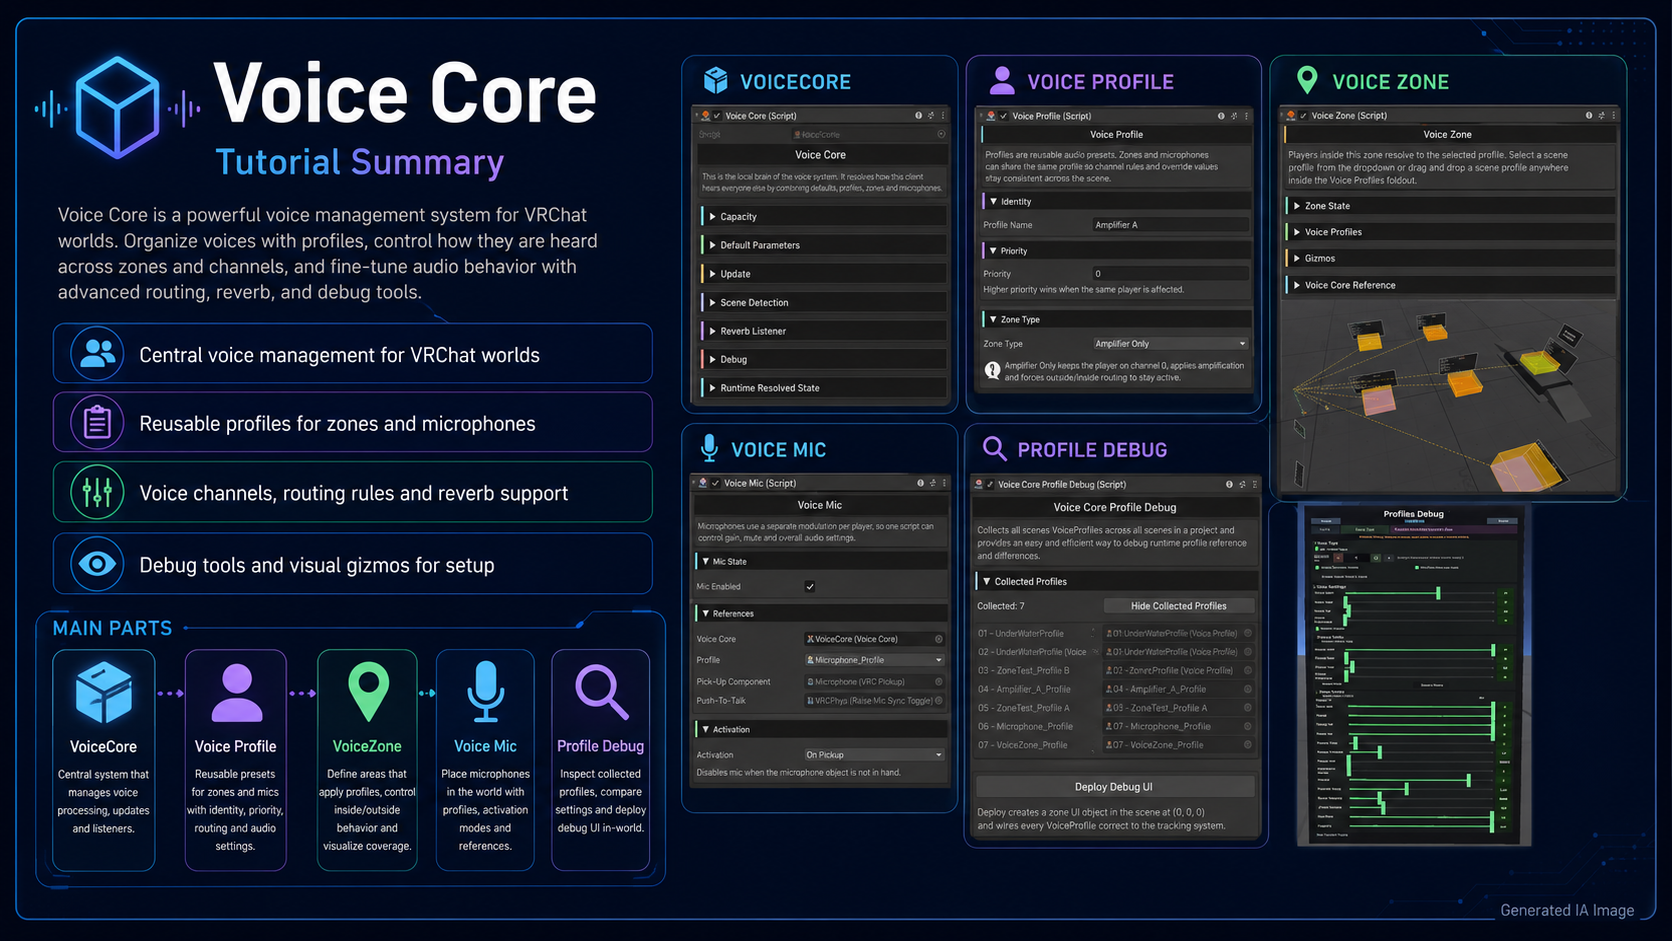Click the help icon on Voice Zone (Script)
The height and width of the screenshot is (941, 1672).
click(x=1588, y=116)
